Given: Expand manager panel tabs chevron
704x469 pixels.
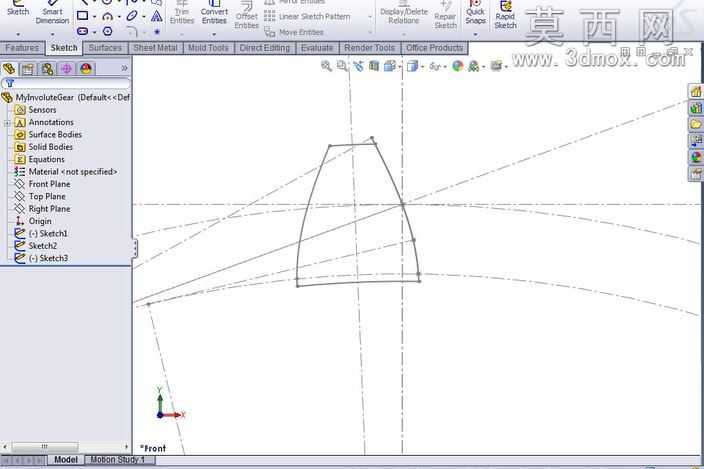Looking at the screenshot, I should click(x=124, y=68).
